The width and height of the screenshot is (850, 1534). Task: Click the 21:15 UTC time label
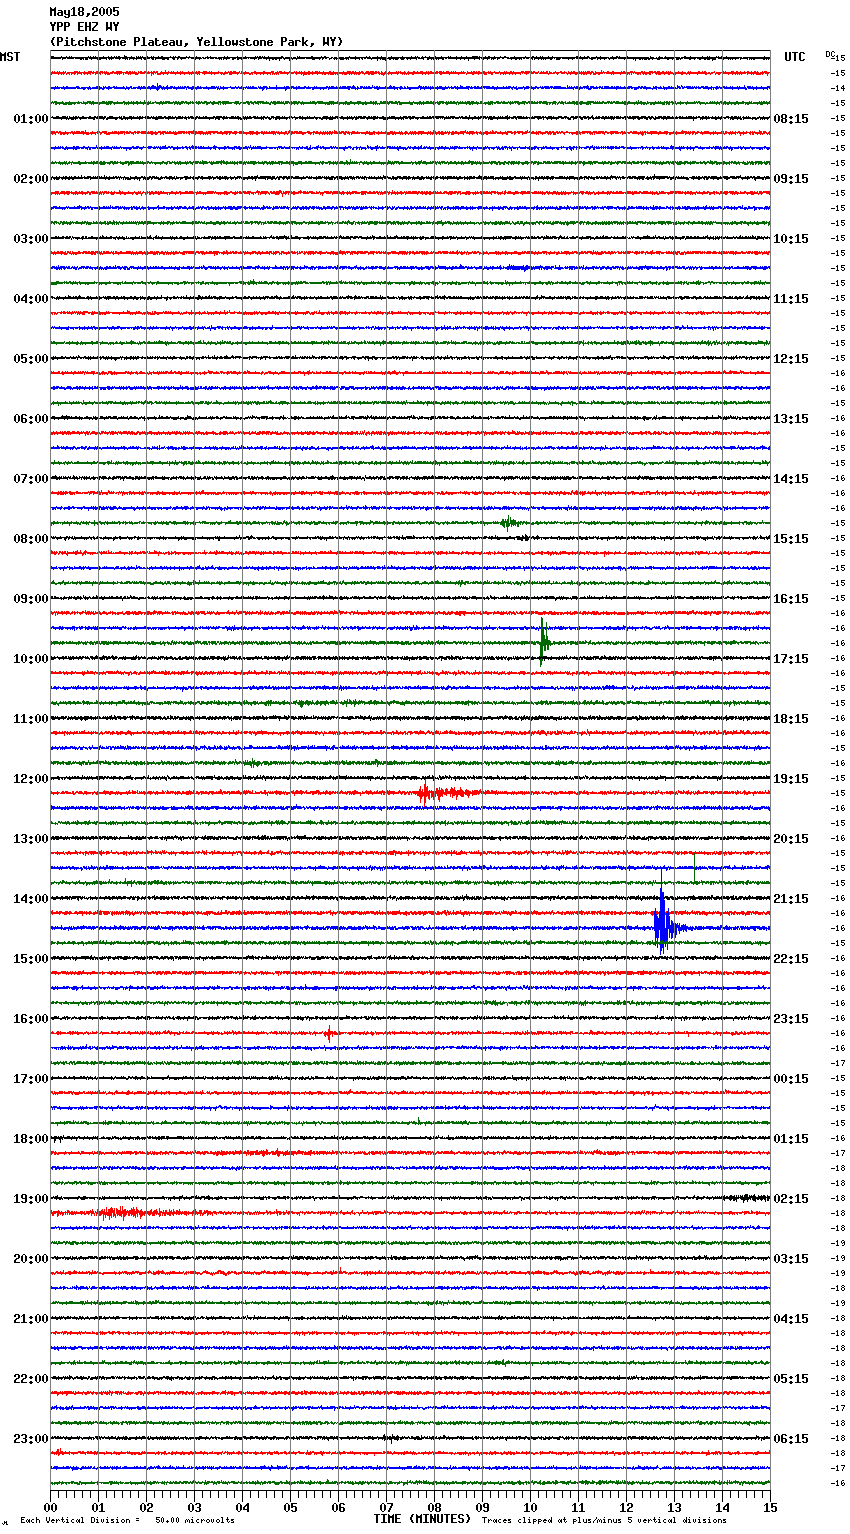(791, 899)
